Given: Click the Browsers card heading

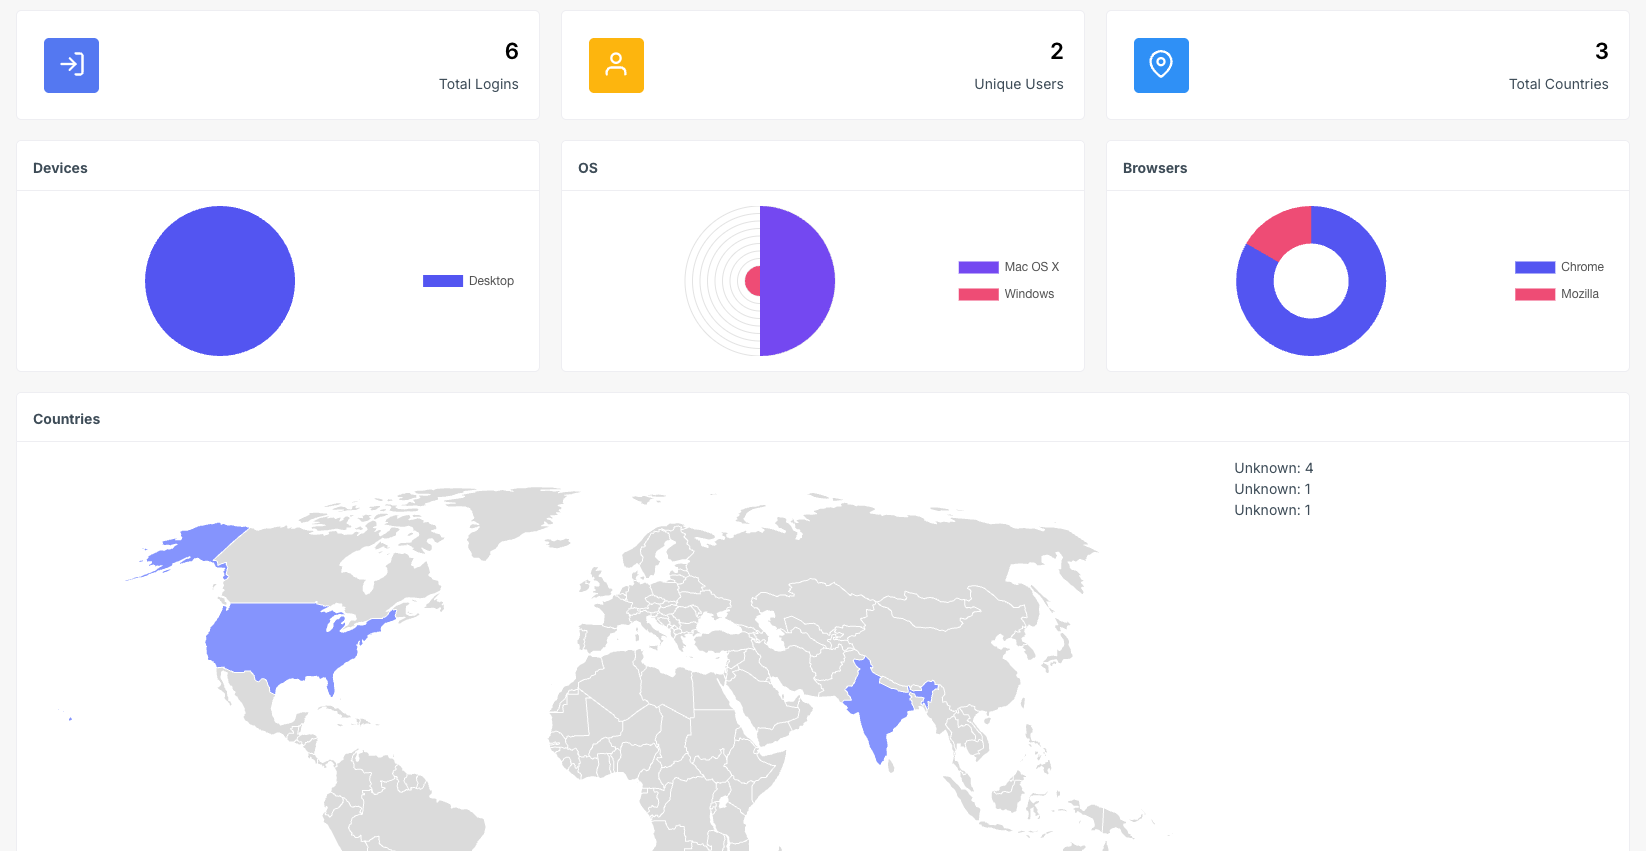Looking at the screenshot, I should tap(1155, 168).
